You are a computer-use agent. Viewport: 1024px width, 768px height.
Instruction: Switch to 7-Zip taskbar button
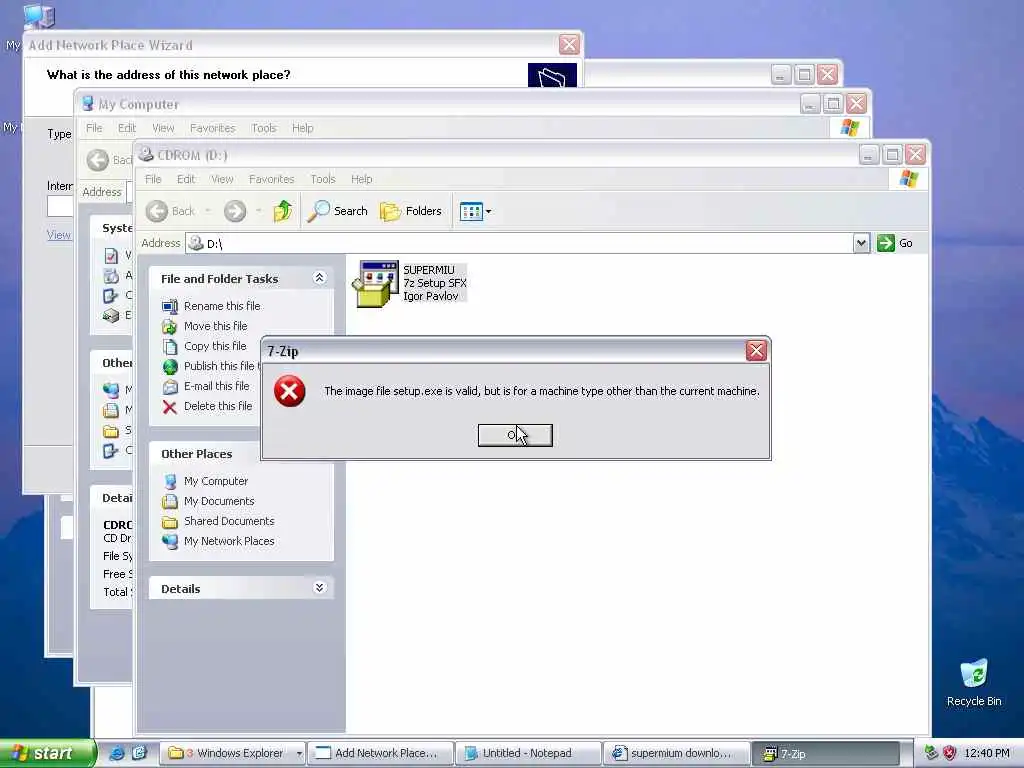point(824,753)
